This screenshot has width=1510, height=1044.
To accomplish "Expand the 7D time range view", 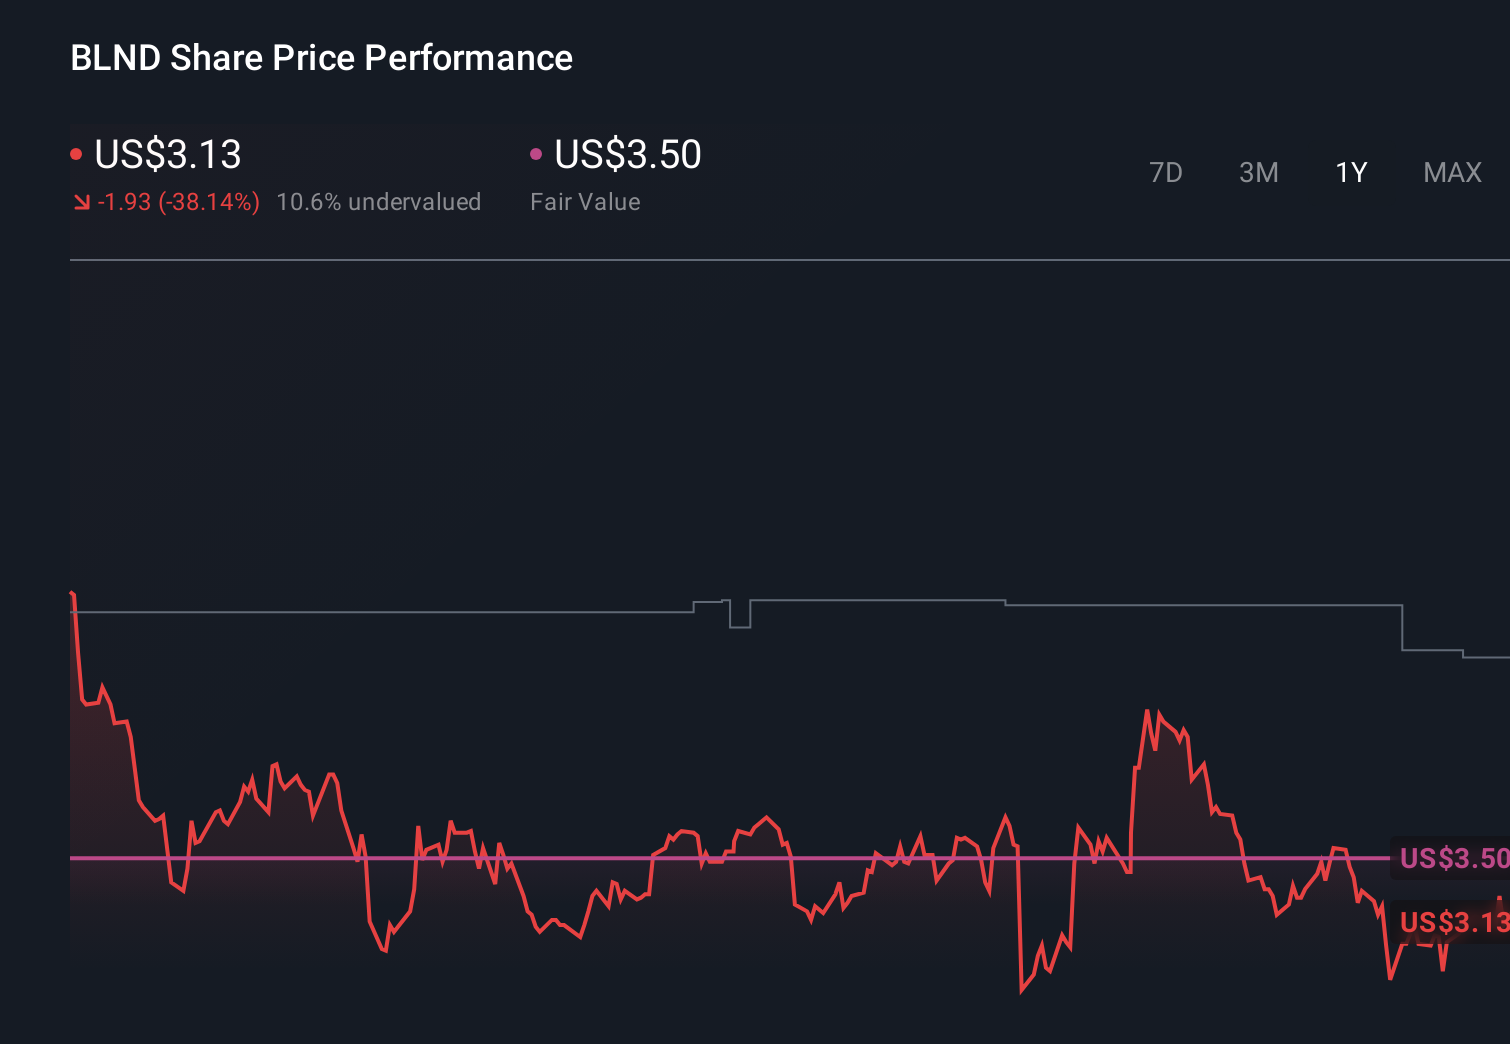I will (x=1166, y=172).
